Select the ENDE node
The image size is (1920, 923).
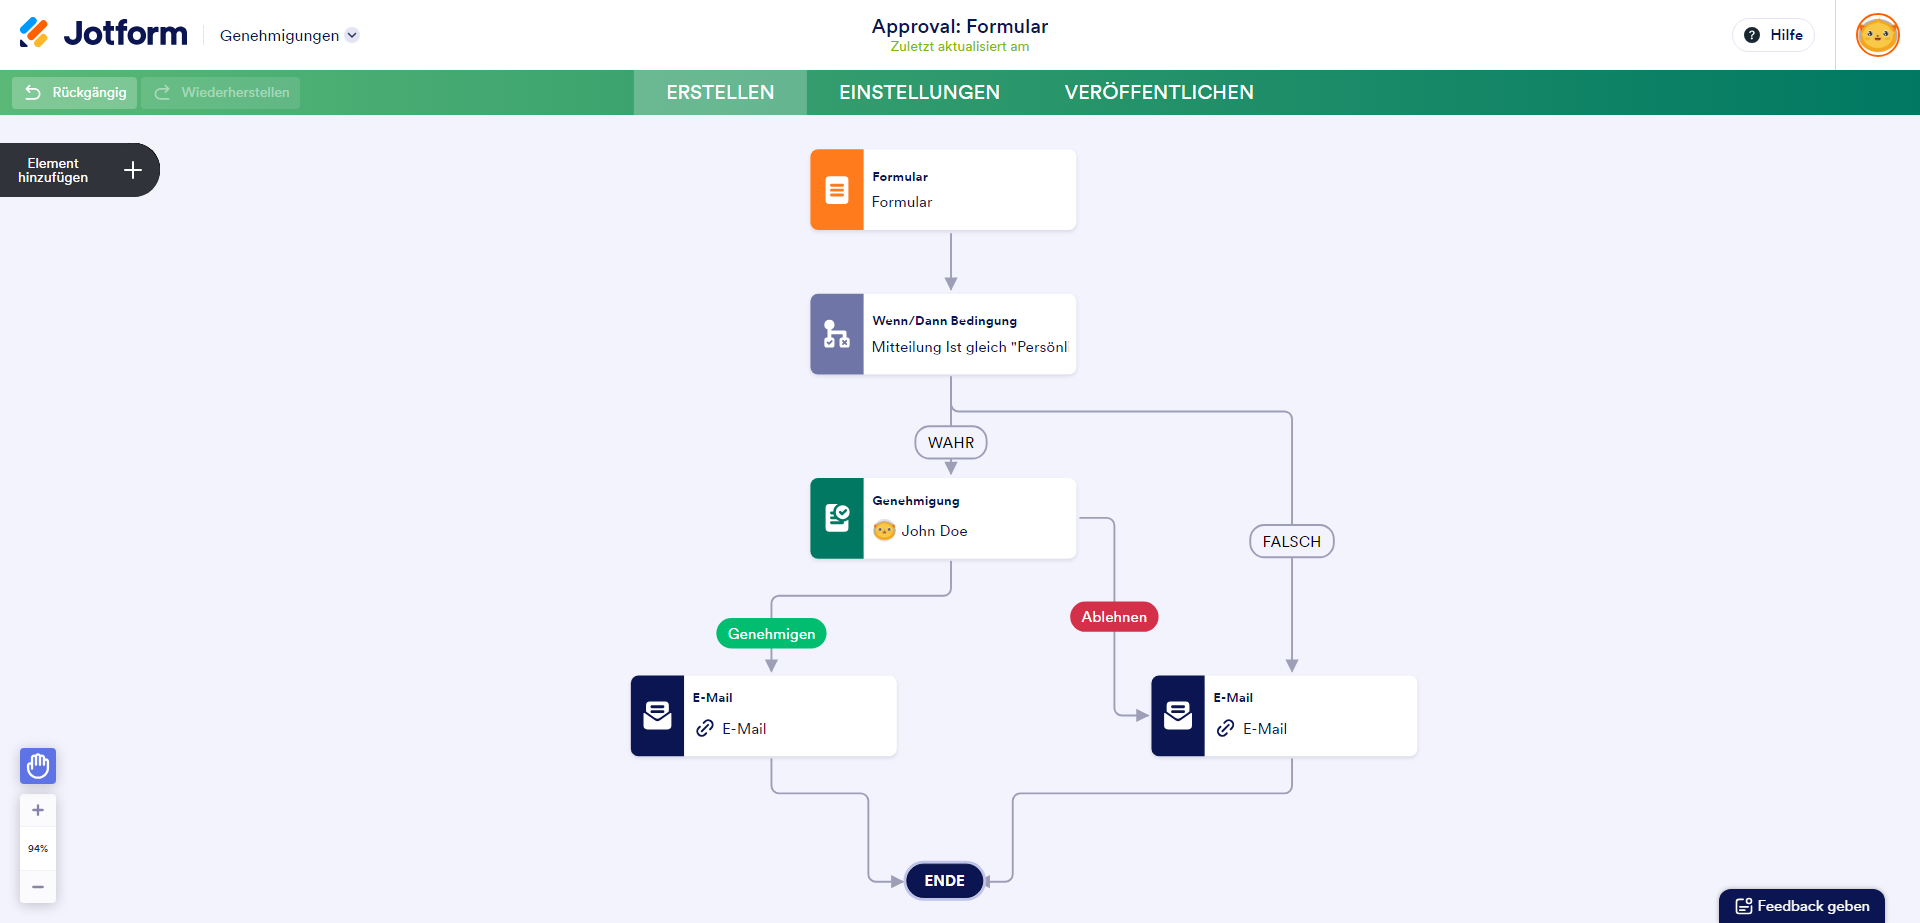click(944, 881)
